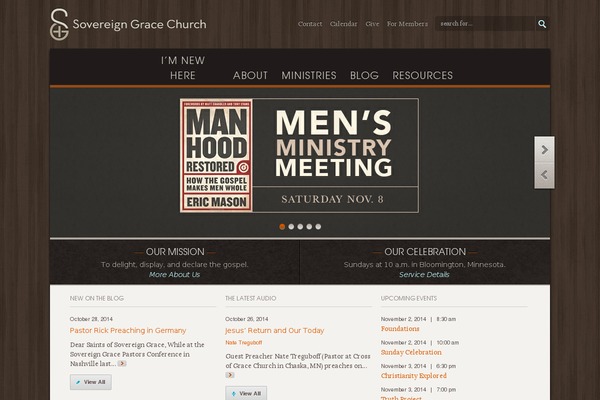
Task: Open the Christianity Explored event
Action: coord(414,376)
